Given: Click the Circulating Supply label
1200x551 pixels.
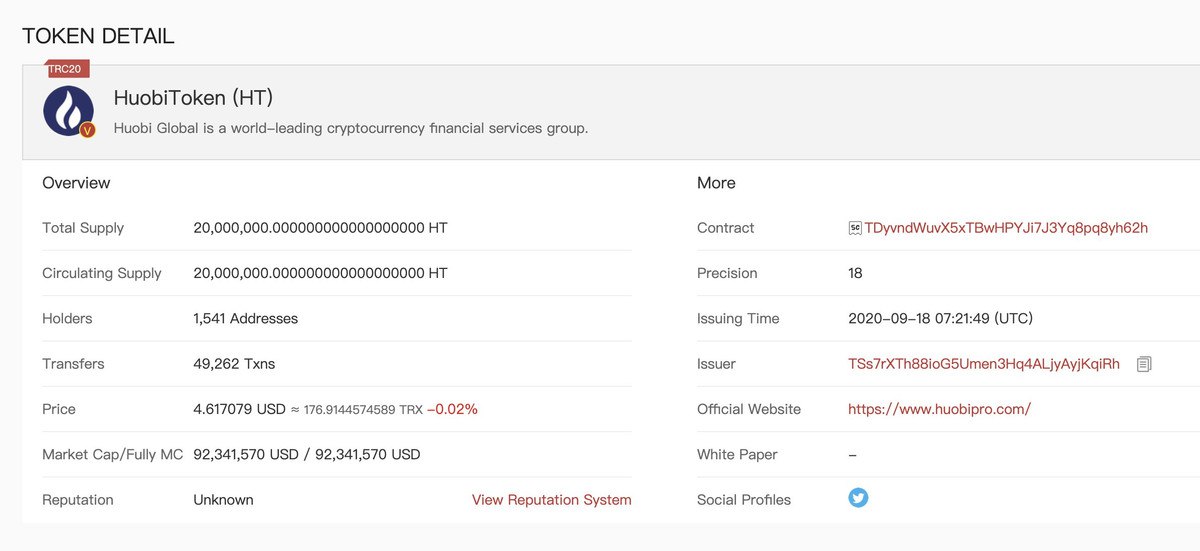Looking at the screenshot, I should tap(102, 273).
